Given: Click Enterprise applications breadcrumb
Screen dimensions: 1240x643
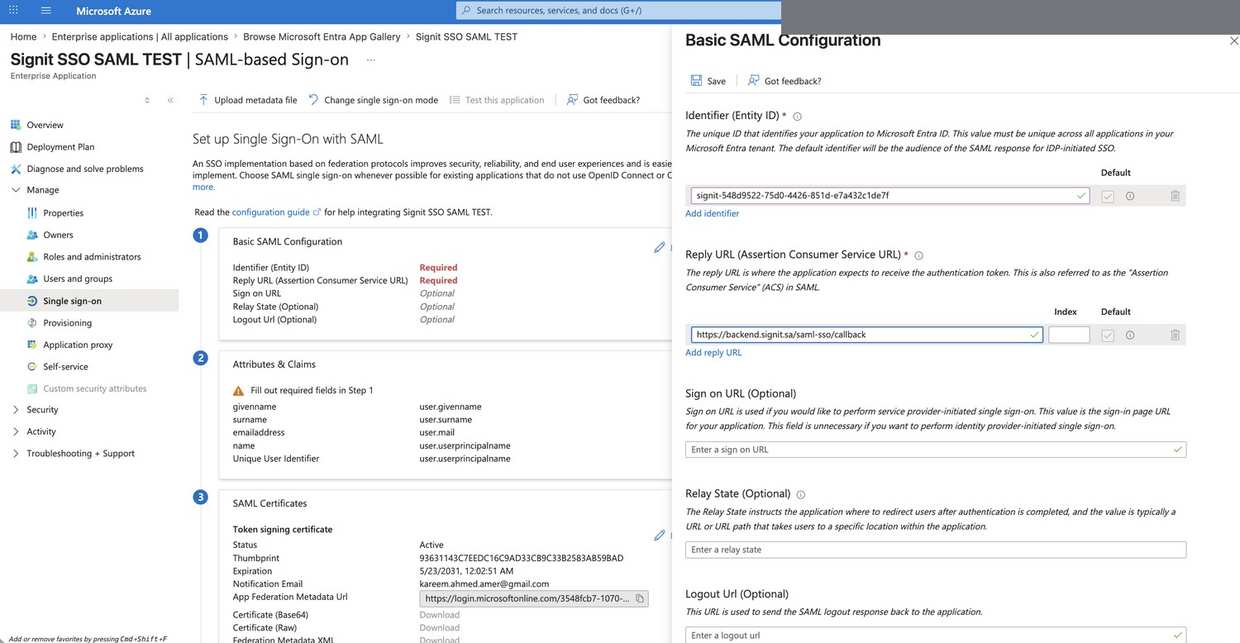Looking at the screenshot, I should coord(140,37).
